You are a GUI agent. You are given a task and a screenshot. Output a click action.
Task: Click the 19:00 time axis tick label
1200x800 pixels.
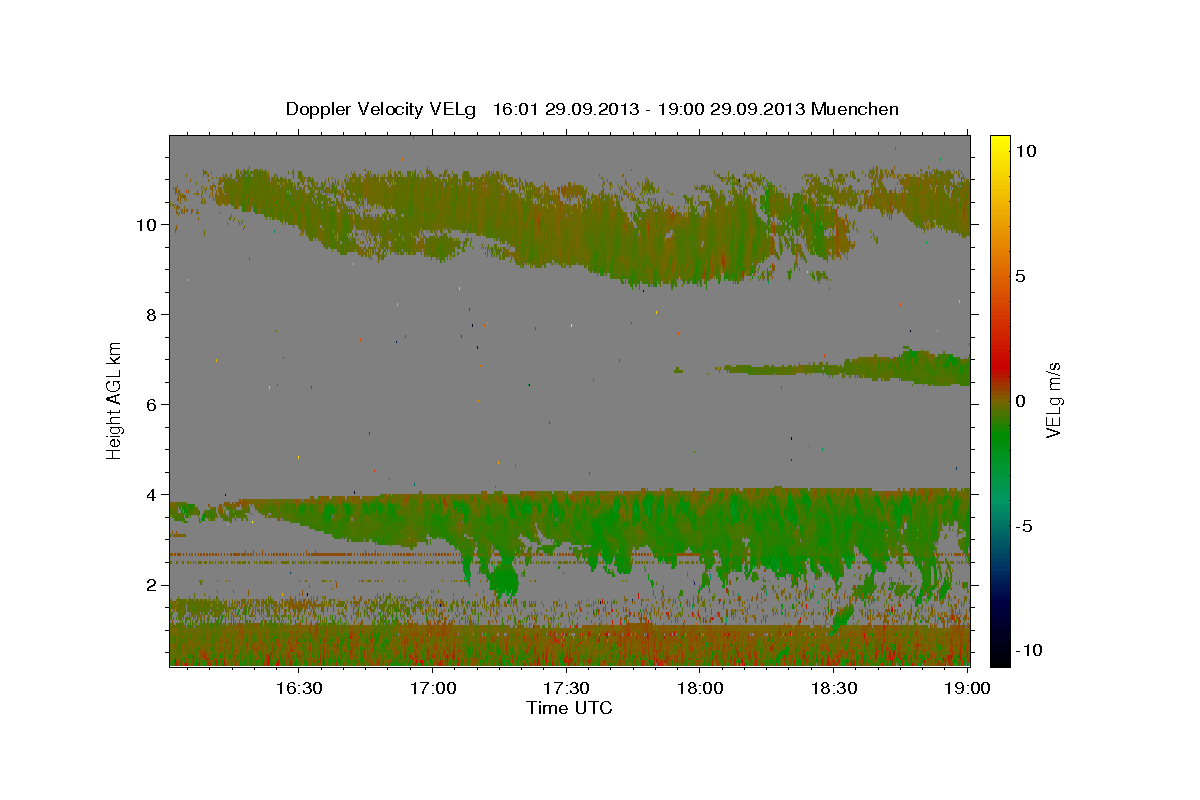pos(967,688)
